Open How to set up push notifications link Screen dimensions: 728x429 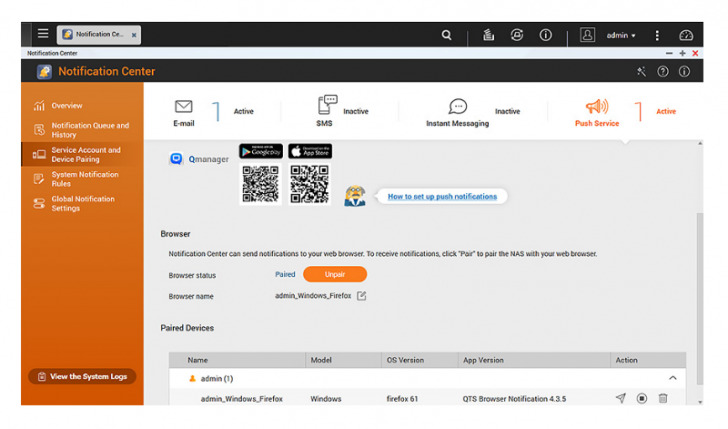tap(442, 197)
